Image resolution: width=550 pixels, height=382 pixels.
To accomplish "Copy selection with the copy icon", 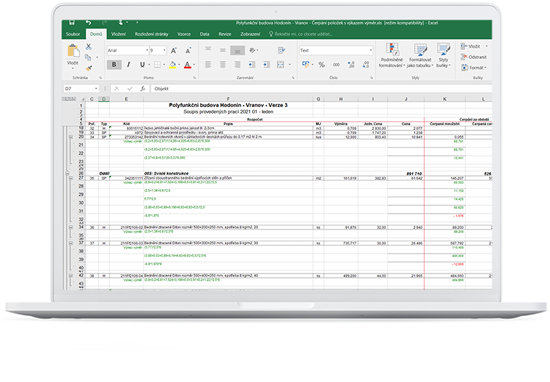I will 88,57.
